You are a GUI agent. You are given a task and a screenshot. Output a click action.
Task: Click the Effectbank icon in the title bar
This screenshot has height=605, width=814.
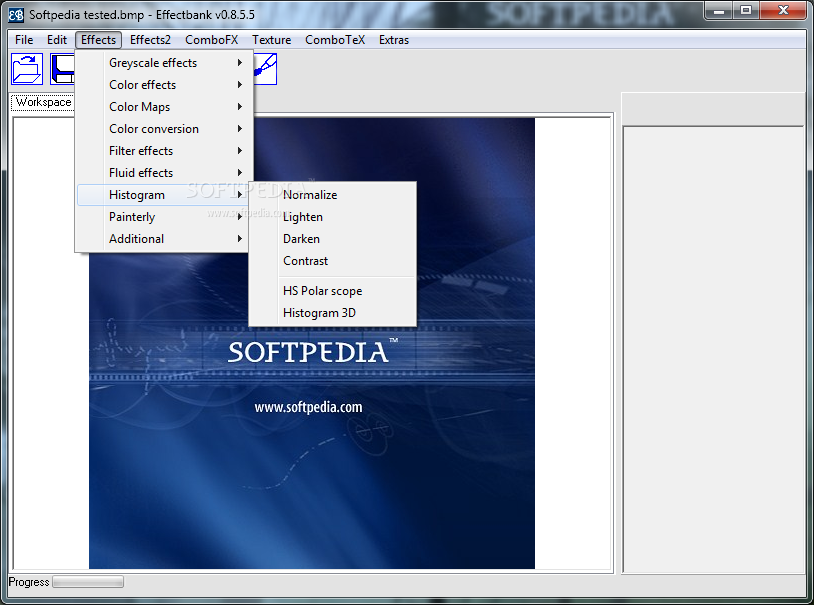pos(16,15)
